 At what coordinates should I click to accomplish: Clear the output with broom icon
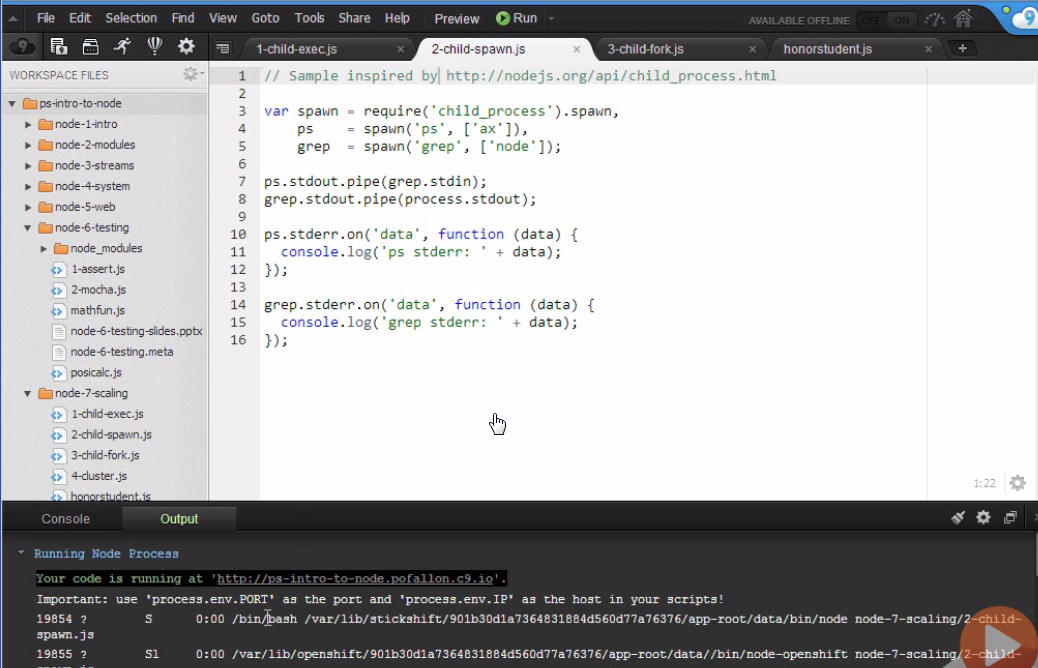coord(958,518)
